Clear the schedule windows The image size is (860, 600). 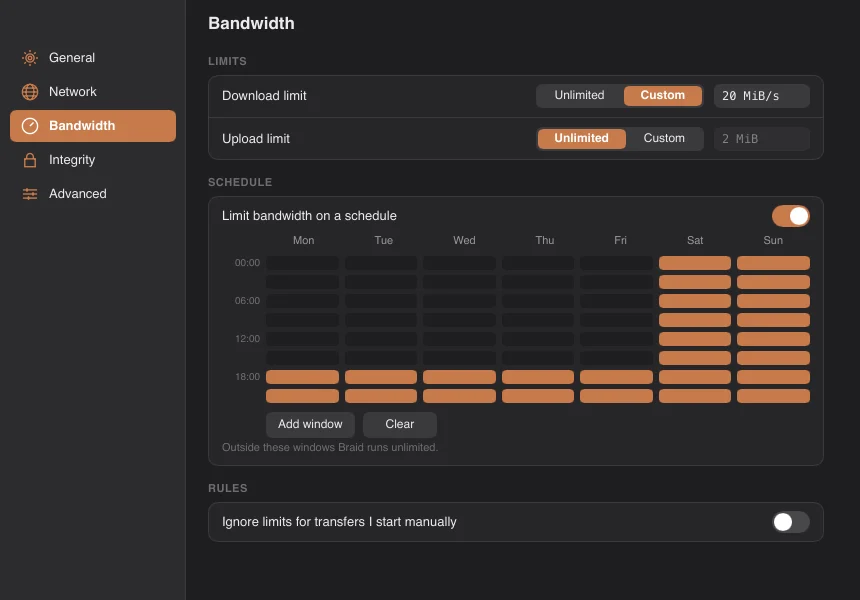(x=399, y=424)
